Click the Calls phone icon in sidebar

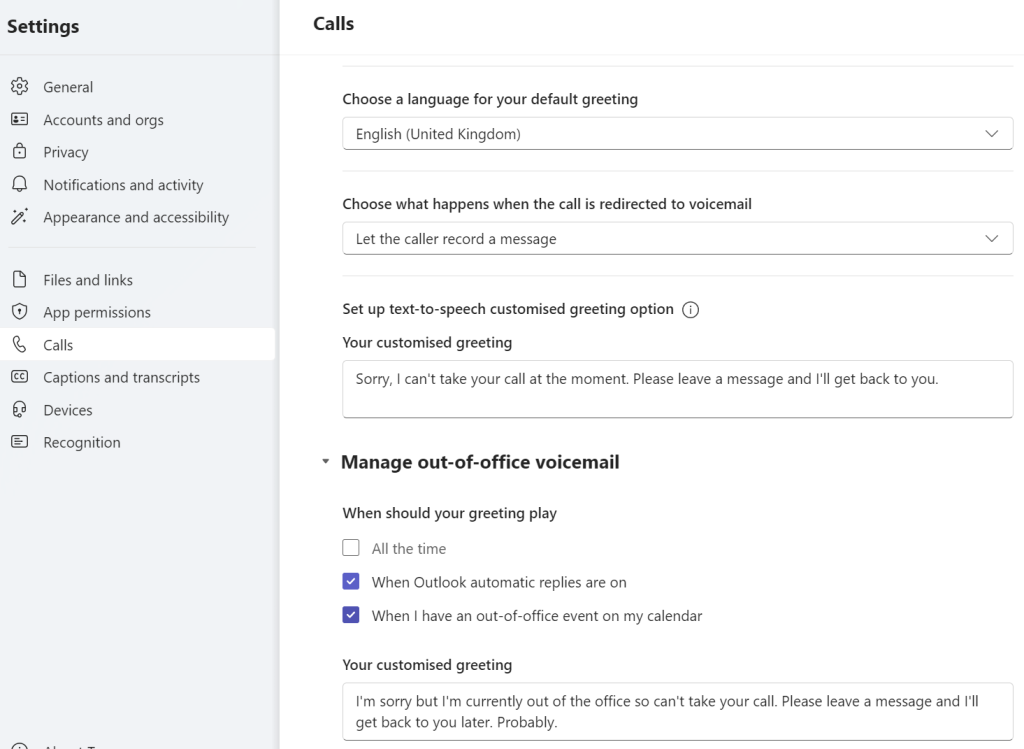pos(20,344)
